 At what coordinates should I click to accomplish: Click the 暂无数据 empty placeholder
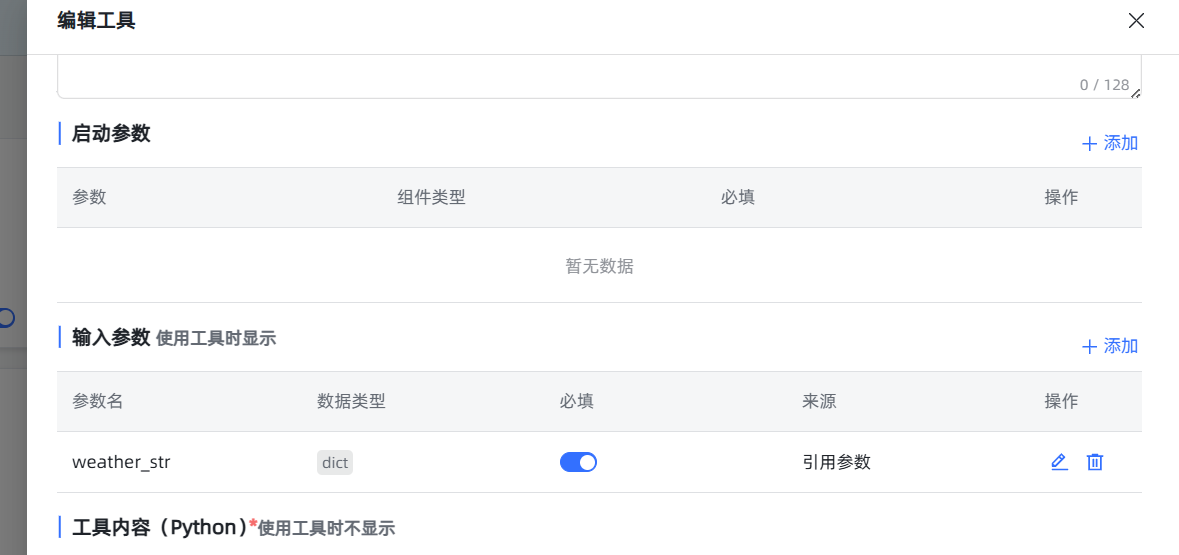tap(599, 266)
